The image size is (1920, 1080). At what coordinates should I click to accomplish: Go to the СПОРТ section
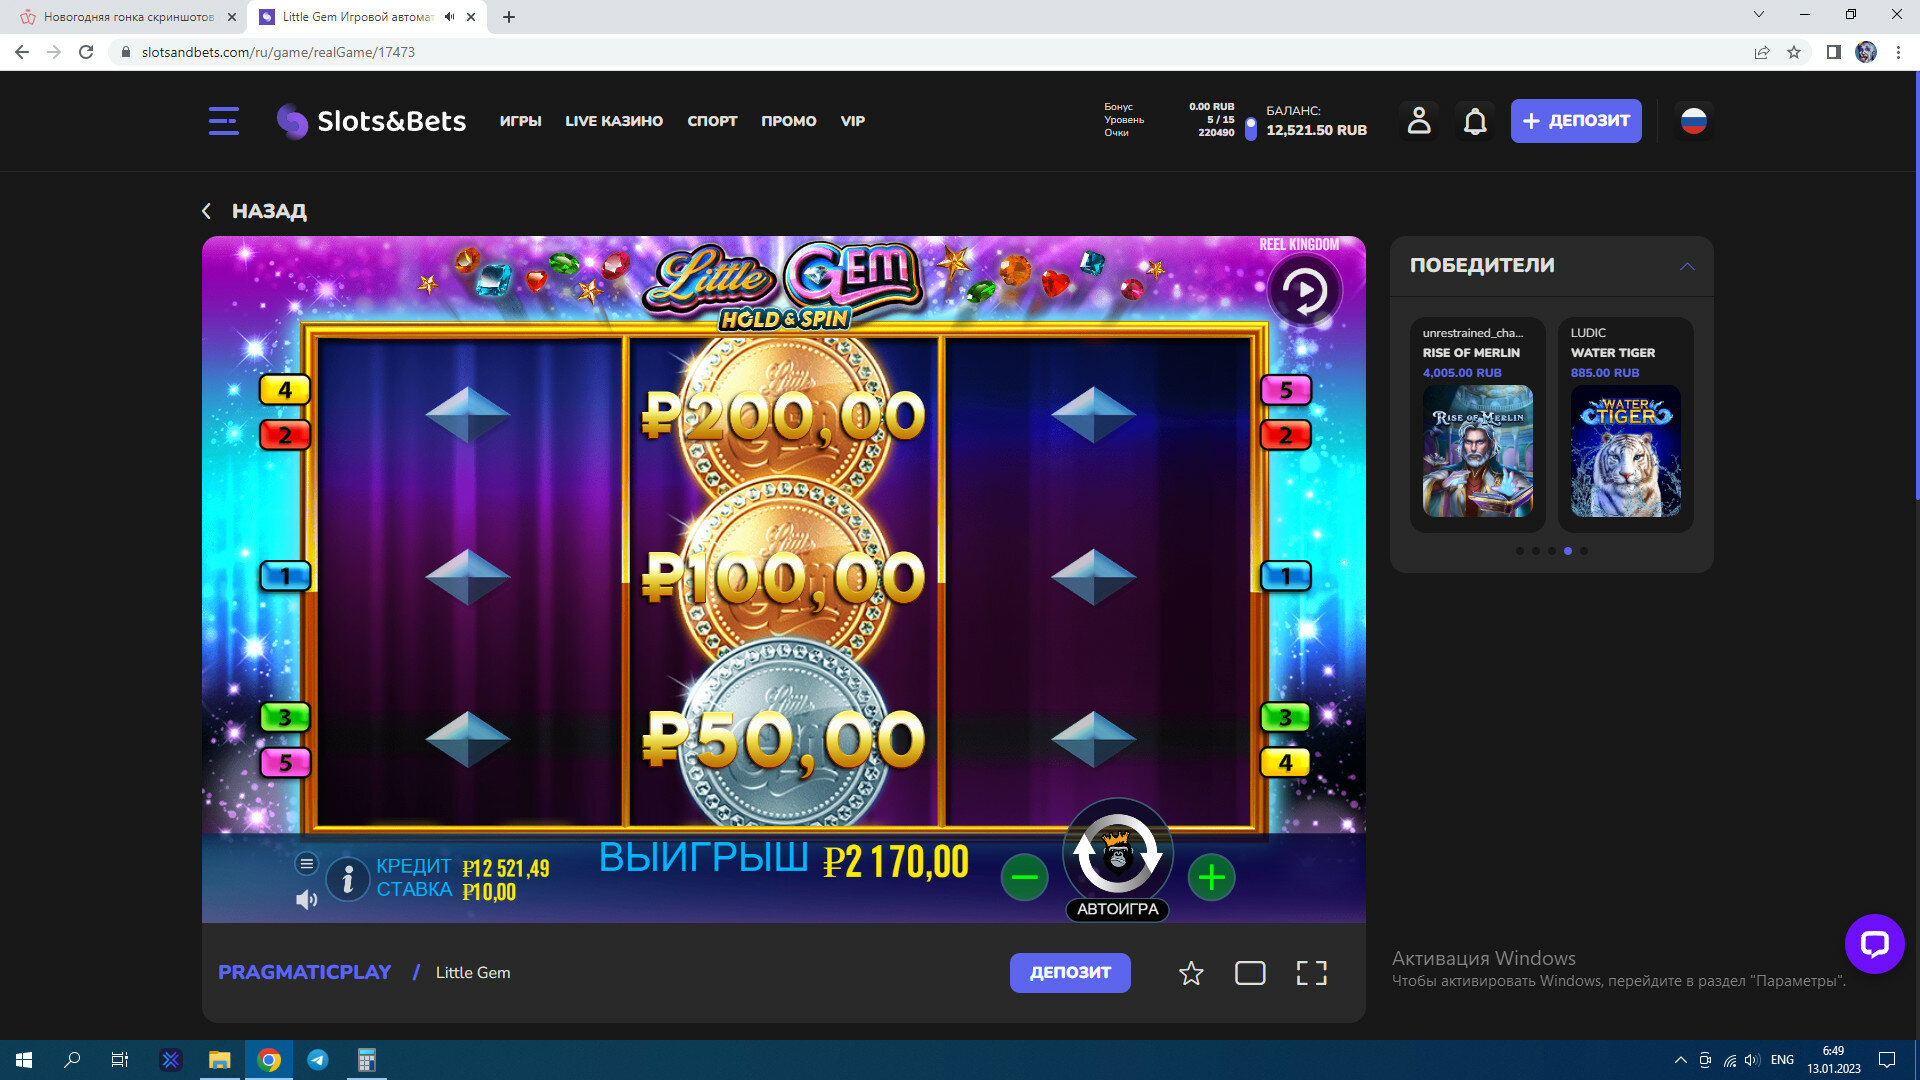[712, 121]
